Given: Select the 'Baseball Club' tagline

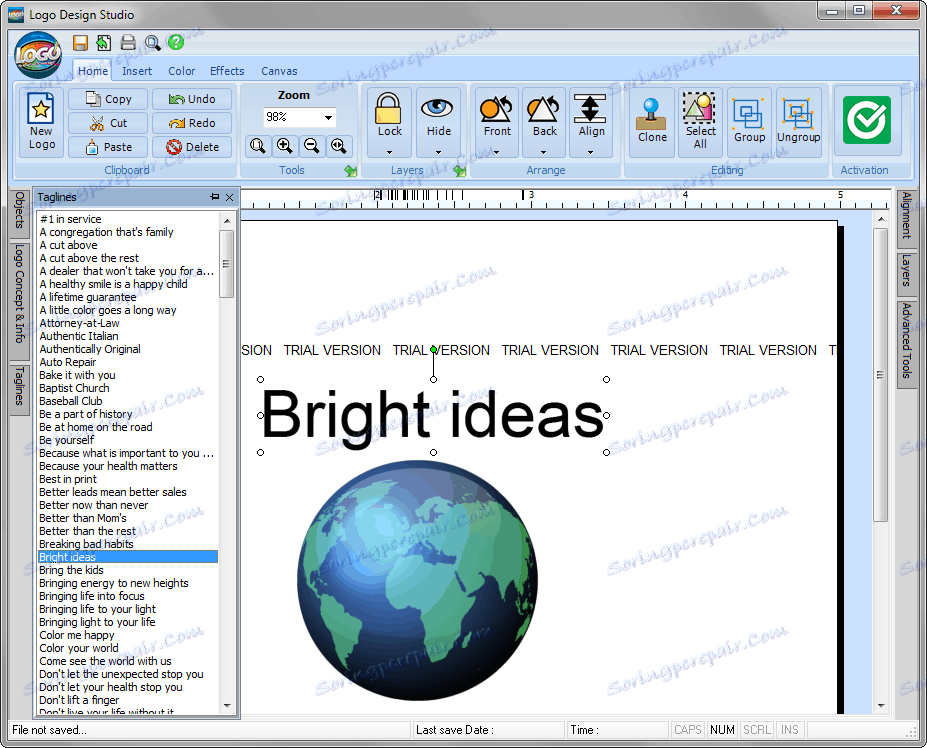Looking at the screenshot, I should (128, 401).
